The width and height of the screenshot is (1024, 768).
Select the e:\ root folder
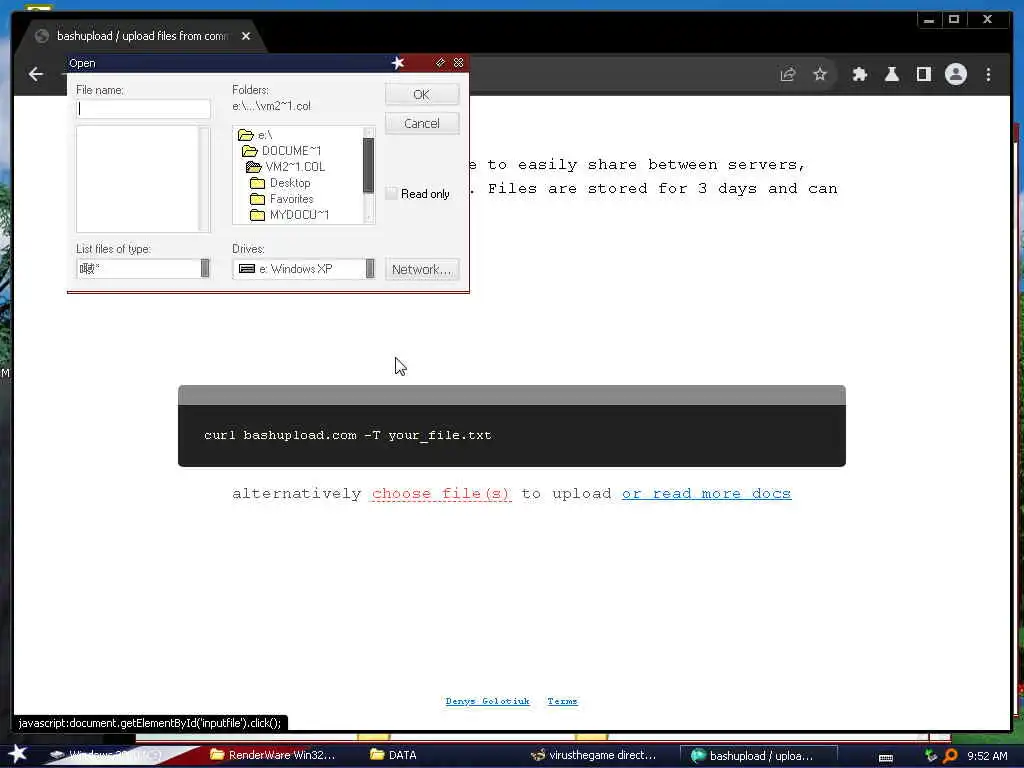point(255,135)
